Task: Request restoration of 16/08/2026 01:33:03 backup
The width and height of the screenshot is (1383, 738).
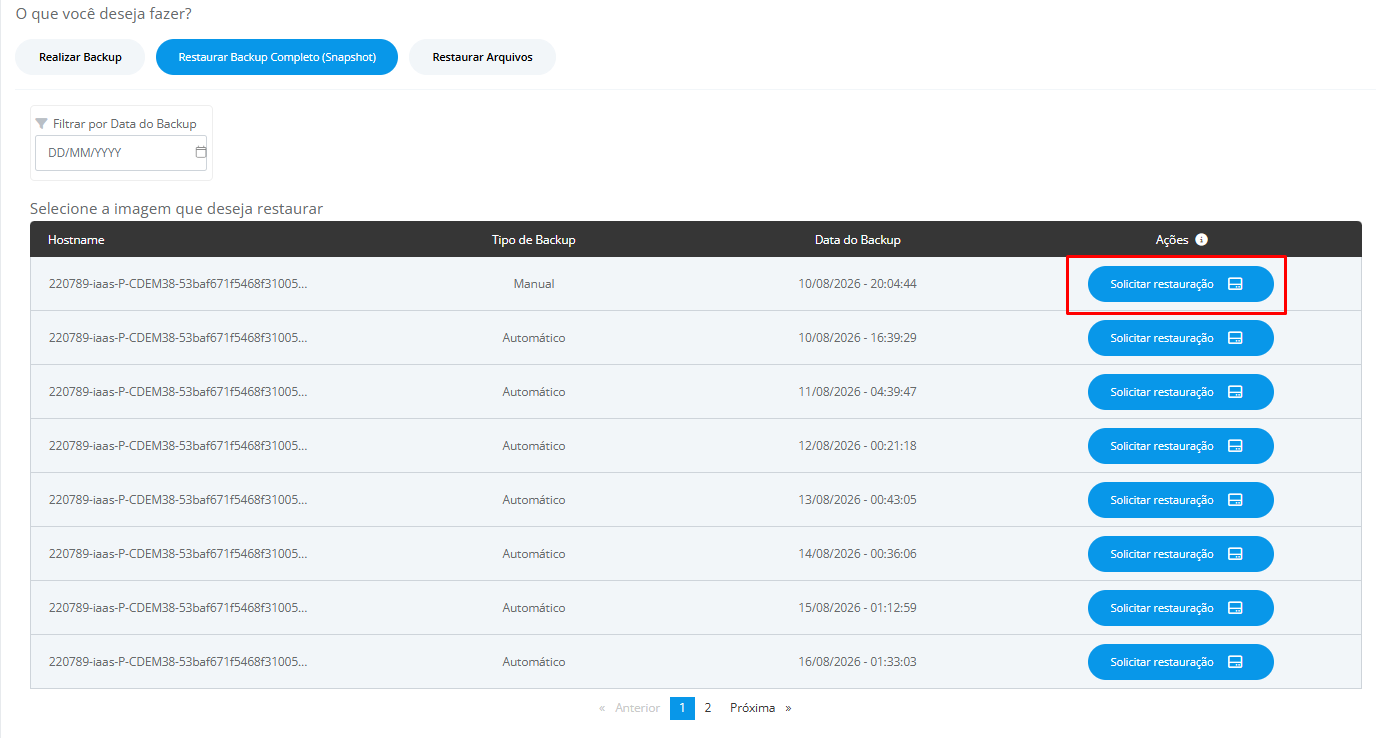Action: point(1181,662)
